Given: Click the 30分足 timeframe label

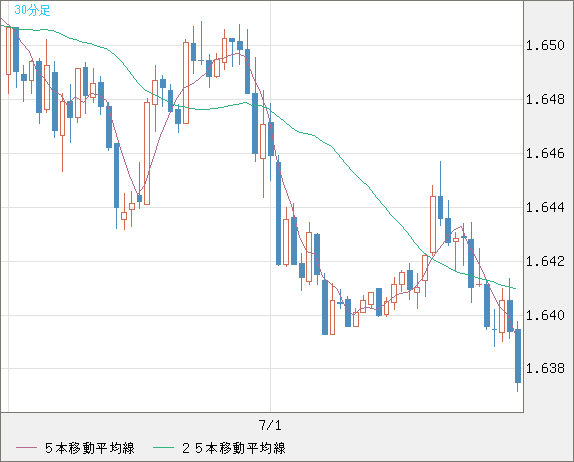Looking at the screenshot, I should coord(32,10).
